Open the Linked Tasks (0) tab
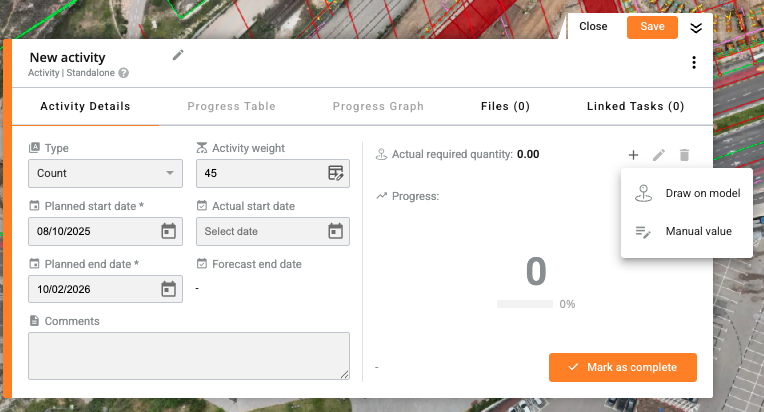Viewport: 764px width, 412px height. click(635, 106)
